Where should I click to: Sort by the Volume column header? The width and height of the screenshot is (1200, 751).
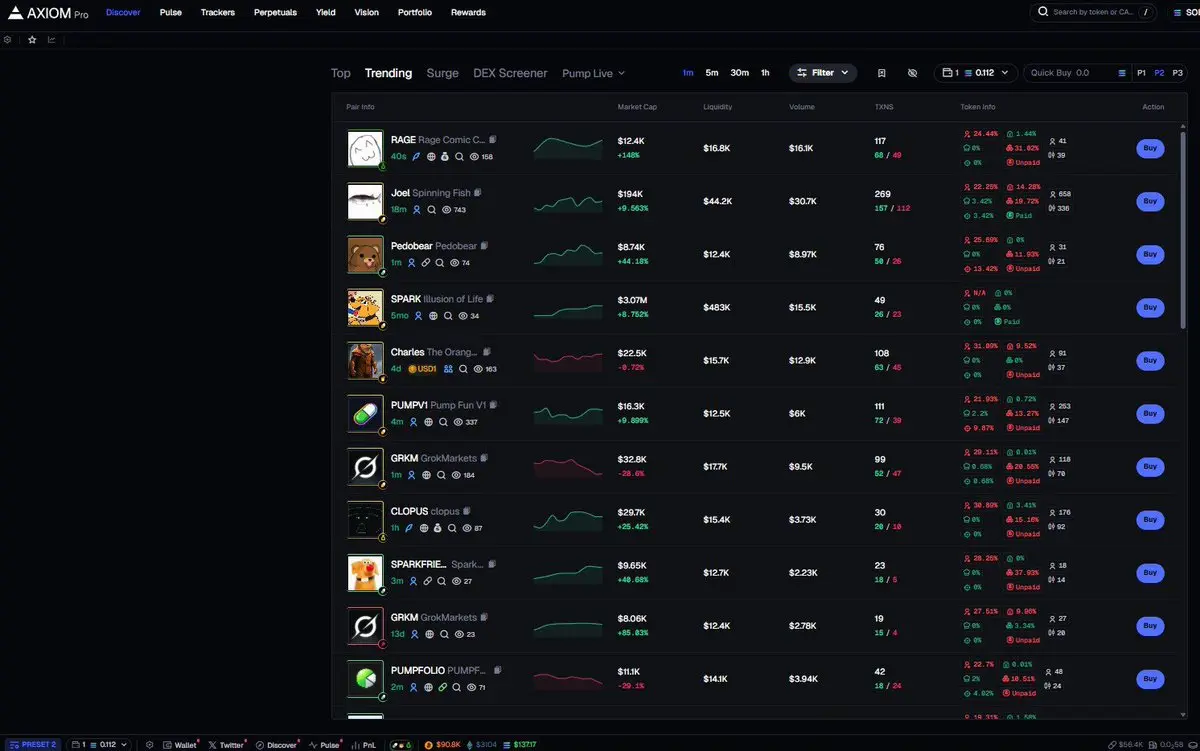802,107
